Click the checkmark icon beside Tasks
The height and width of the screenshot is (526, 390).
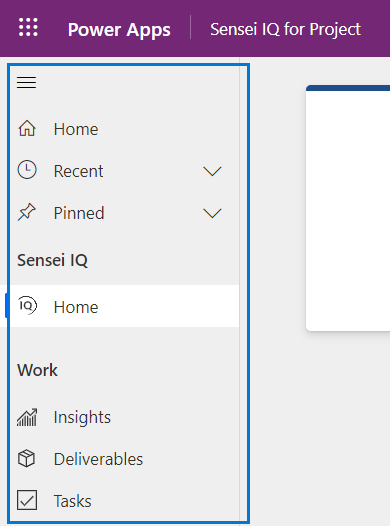(x=27, y=500)
